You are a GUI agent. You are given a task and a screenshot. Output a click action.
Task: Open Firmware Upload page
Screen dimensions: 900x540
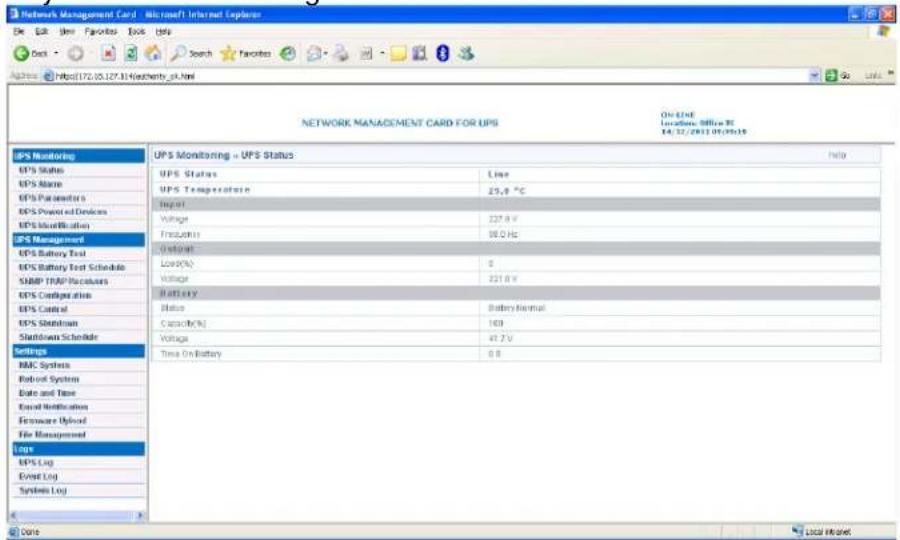(x=53, y=420)
